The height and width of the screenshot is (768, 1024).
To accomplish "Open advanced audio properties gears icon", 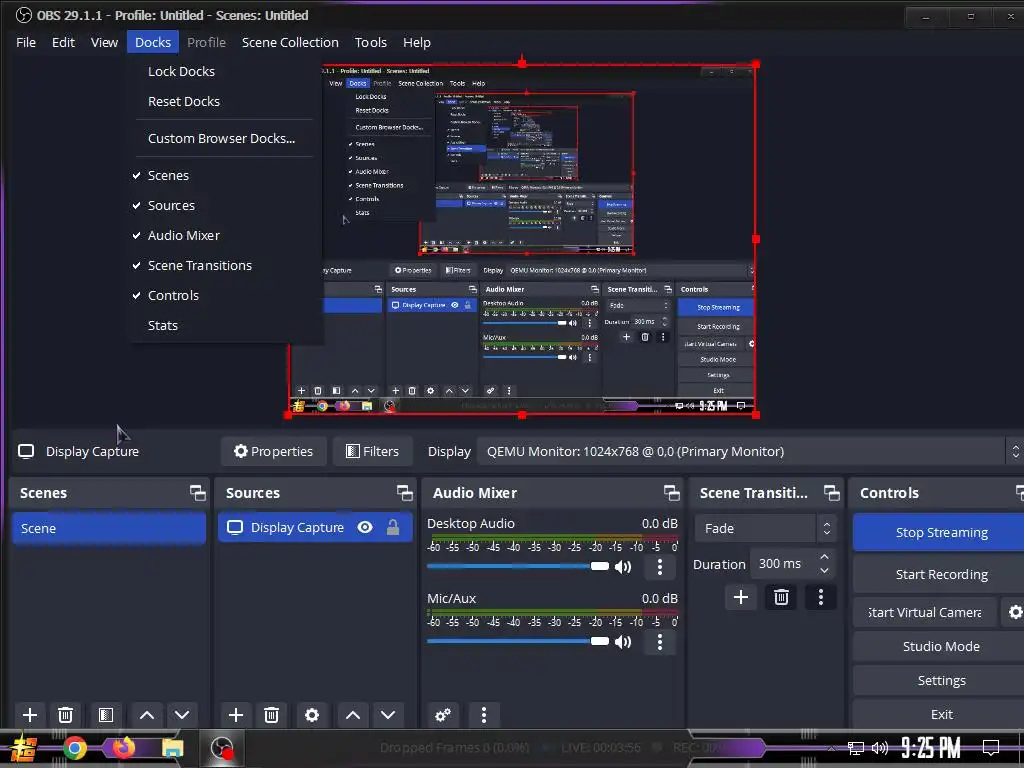I will (x=443, y=714).
